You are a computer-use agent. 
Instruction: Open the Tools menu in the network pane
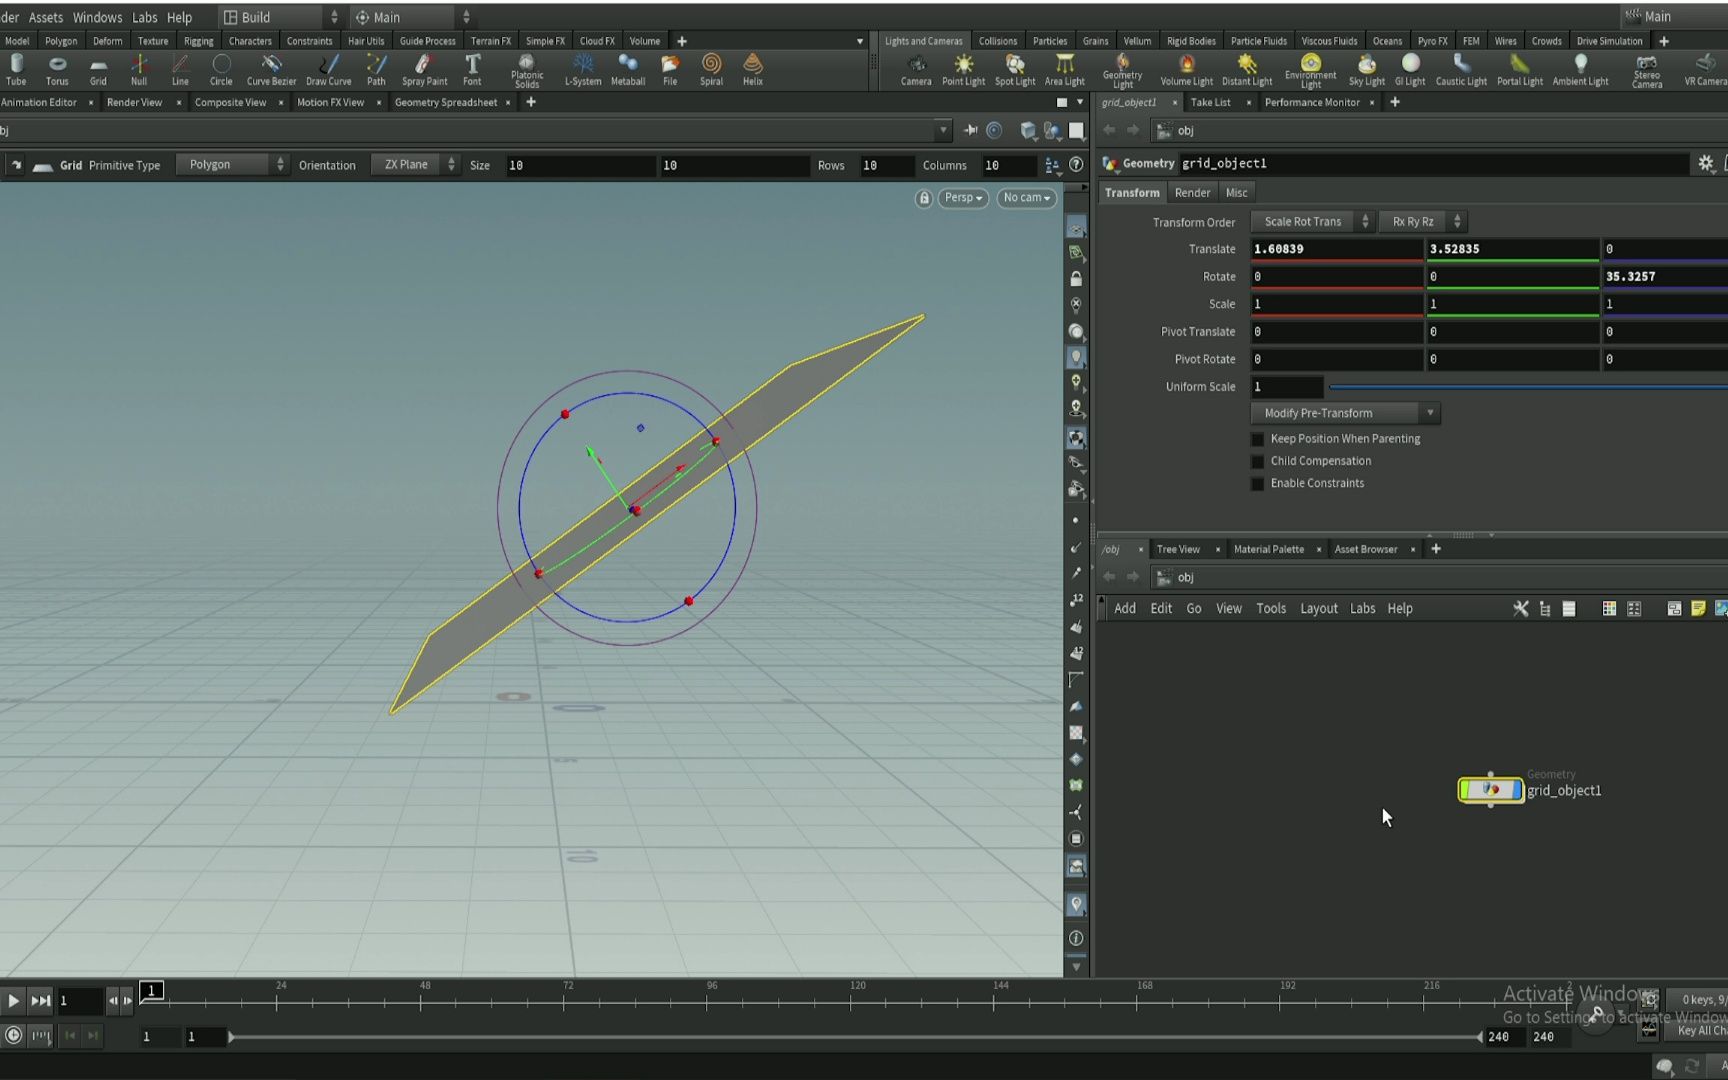tap(1271, 608)
